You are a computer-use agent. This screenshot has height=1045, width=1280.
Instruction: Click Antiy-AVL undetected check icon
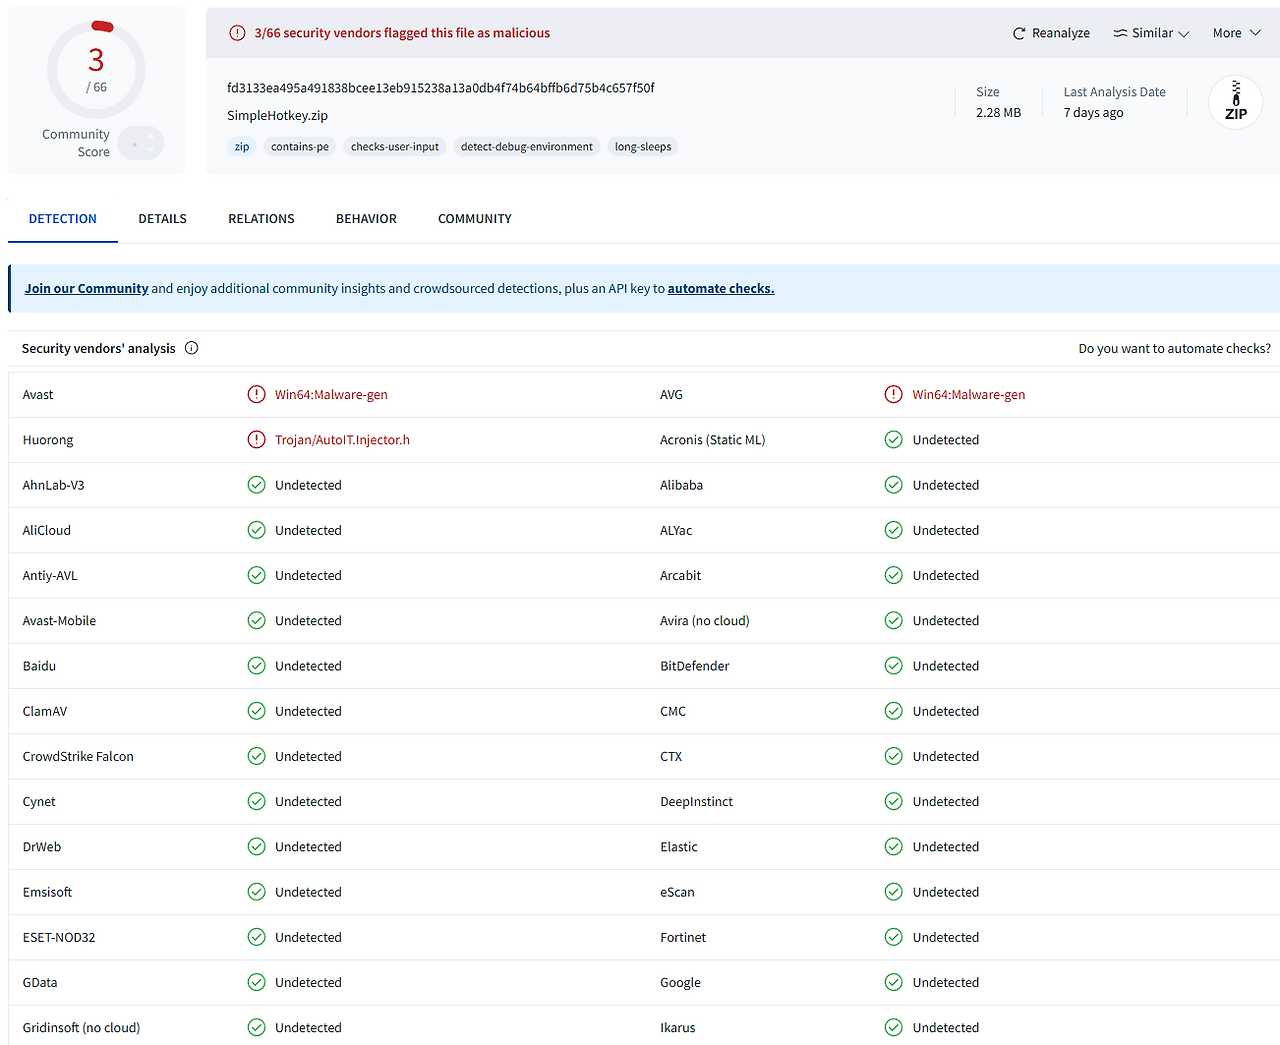256,575
